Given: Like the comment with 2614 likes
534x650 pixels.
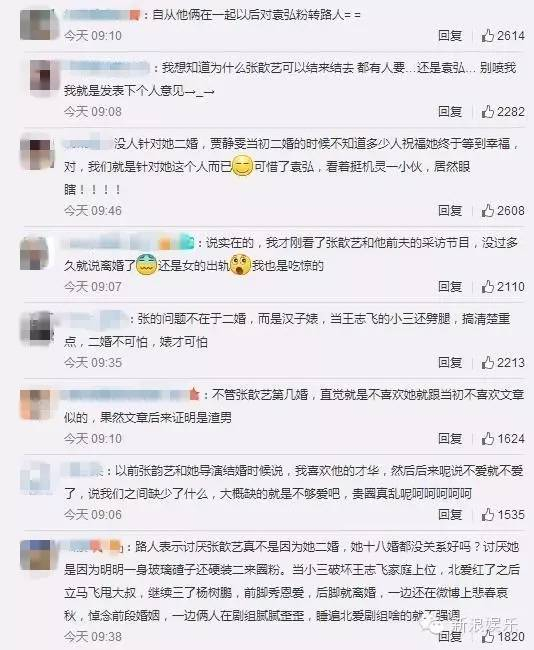Looking at the screenshot, I should [x=488, y=36].
